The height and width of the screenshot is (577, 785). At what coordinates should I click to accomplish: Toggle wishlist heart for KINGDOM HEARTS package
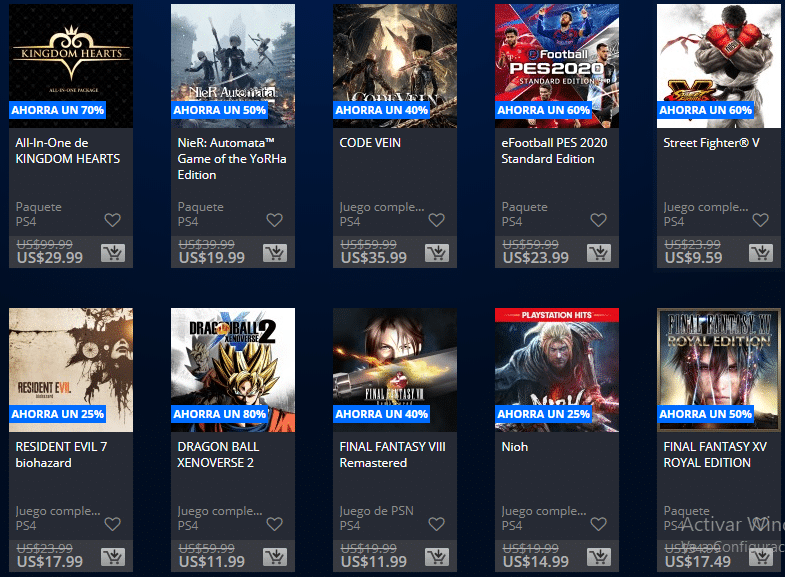pos(113,220)
